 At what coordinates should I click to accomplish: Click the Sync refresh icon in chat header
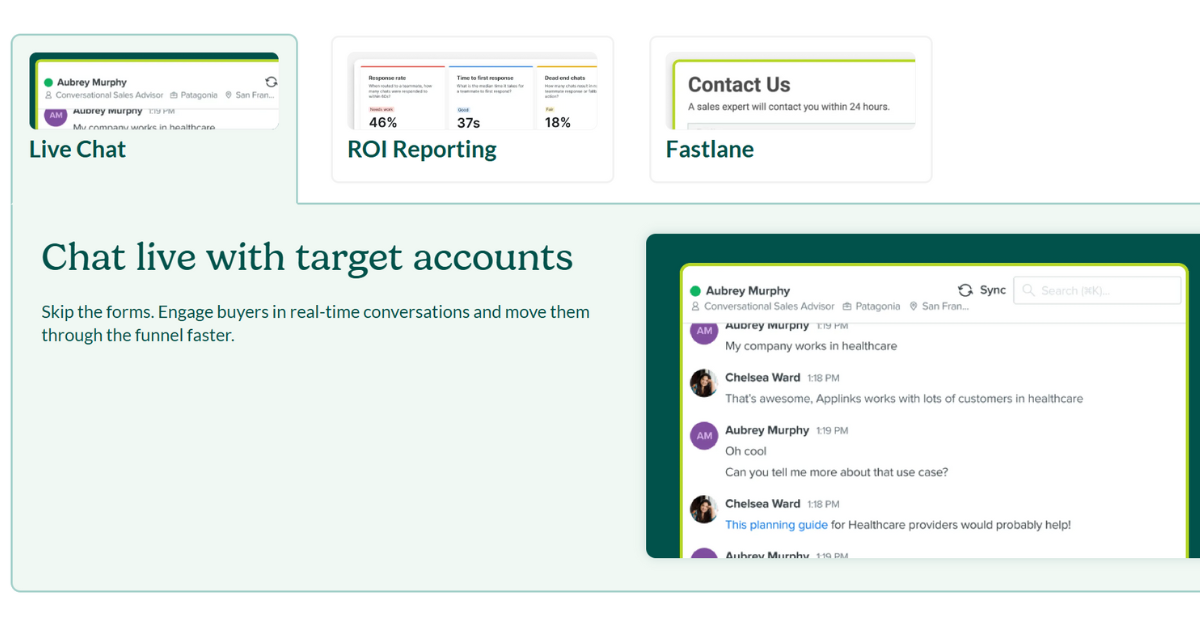tap(965, 290)
